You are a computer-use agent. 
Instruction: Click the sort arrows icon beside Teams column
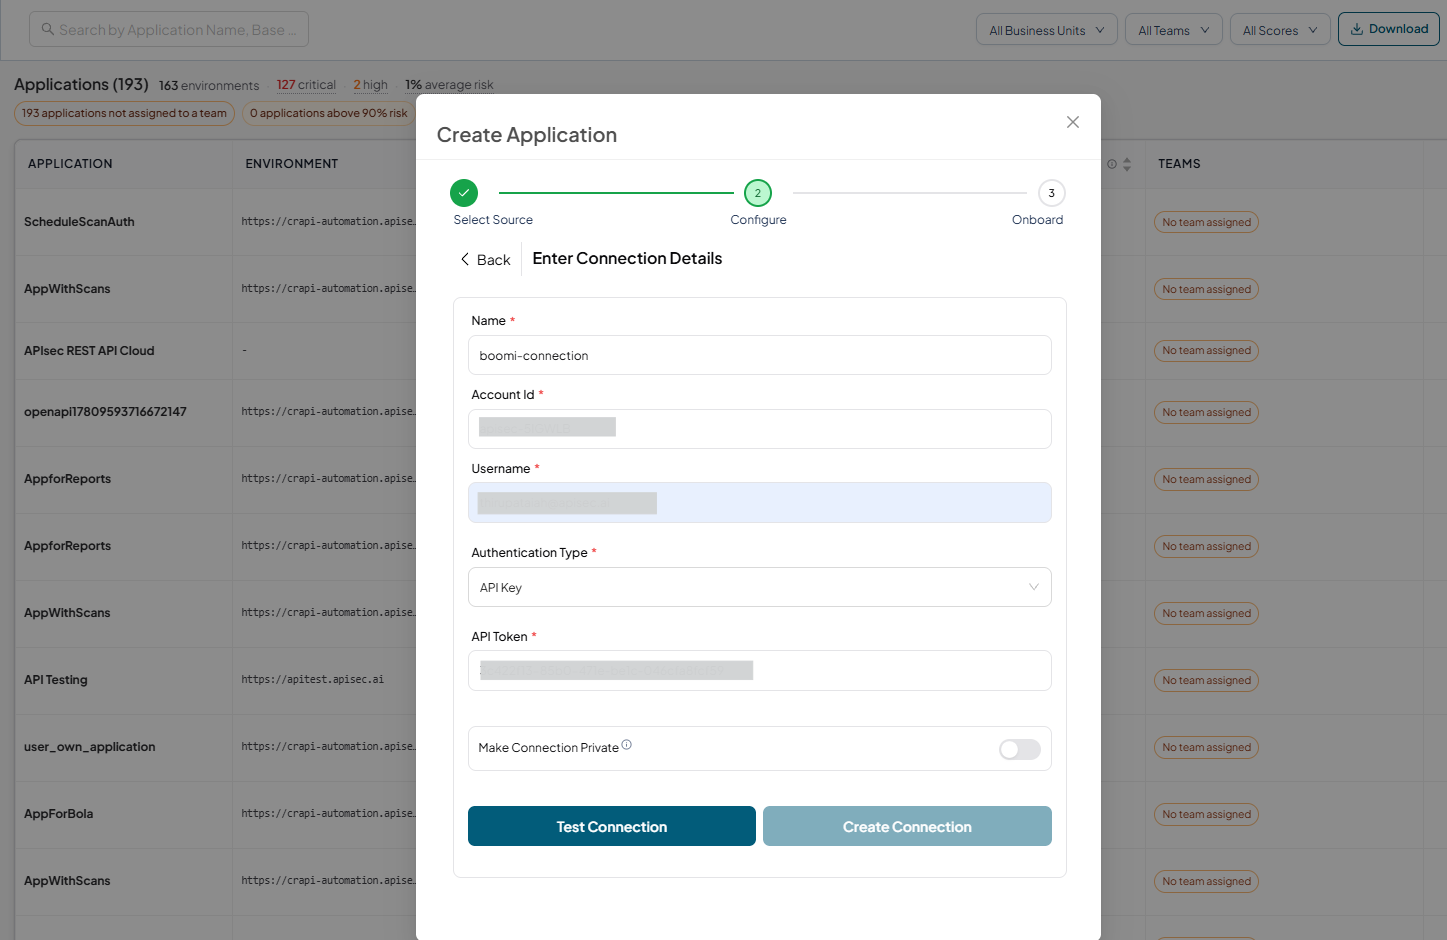click(1127, 164)
